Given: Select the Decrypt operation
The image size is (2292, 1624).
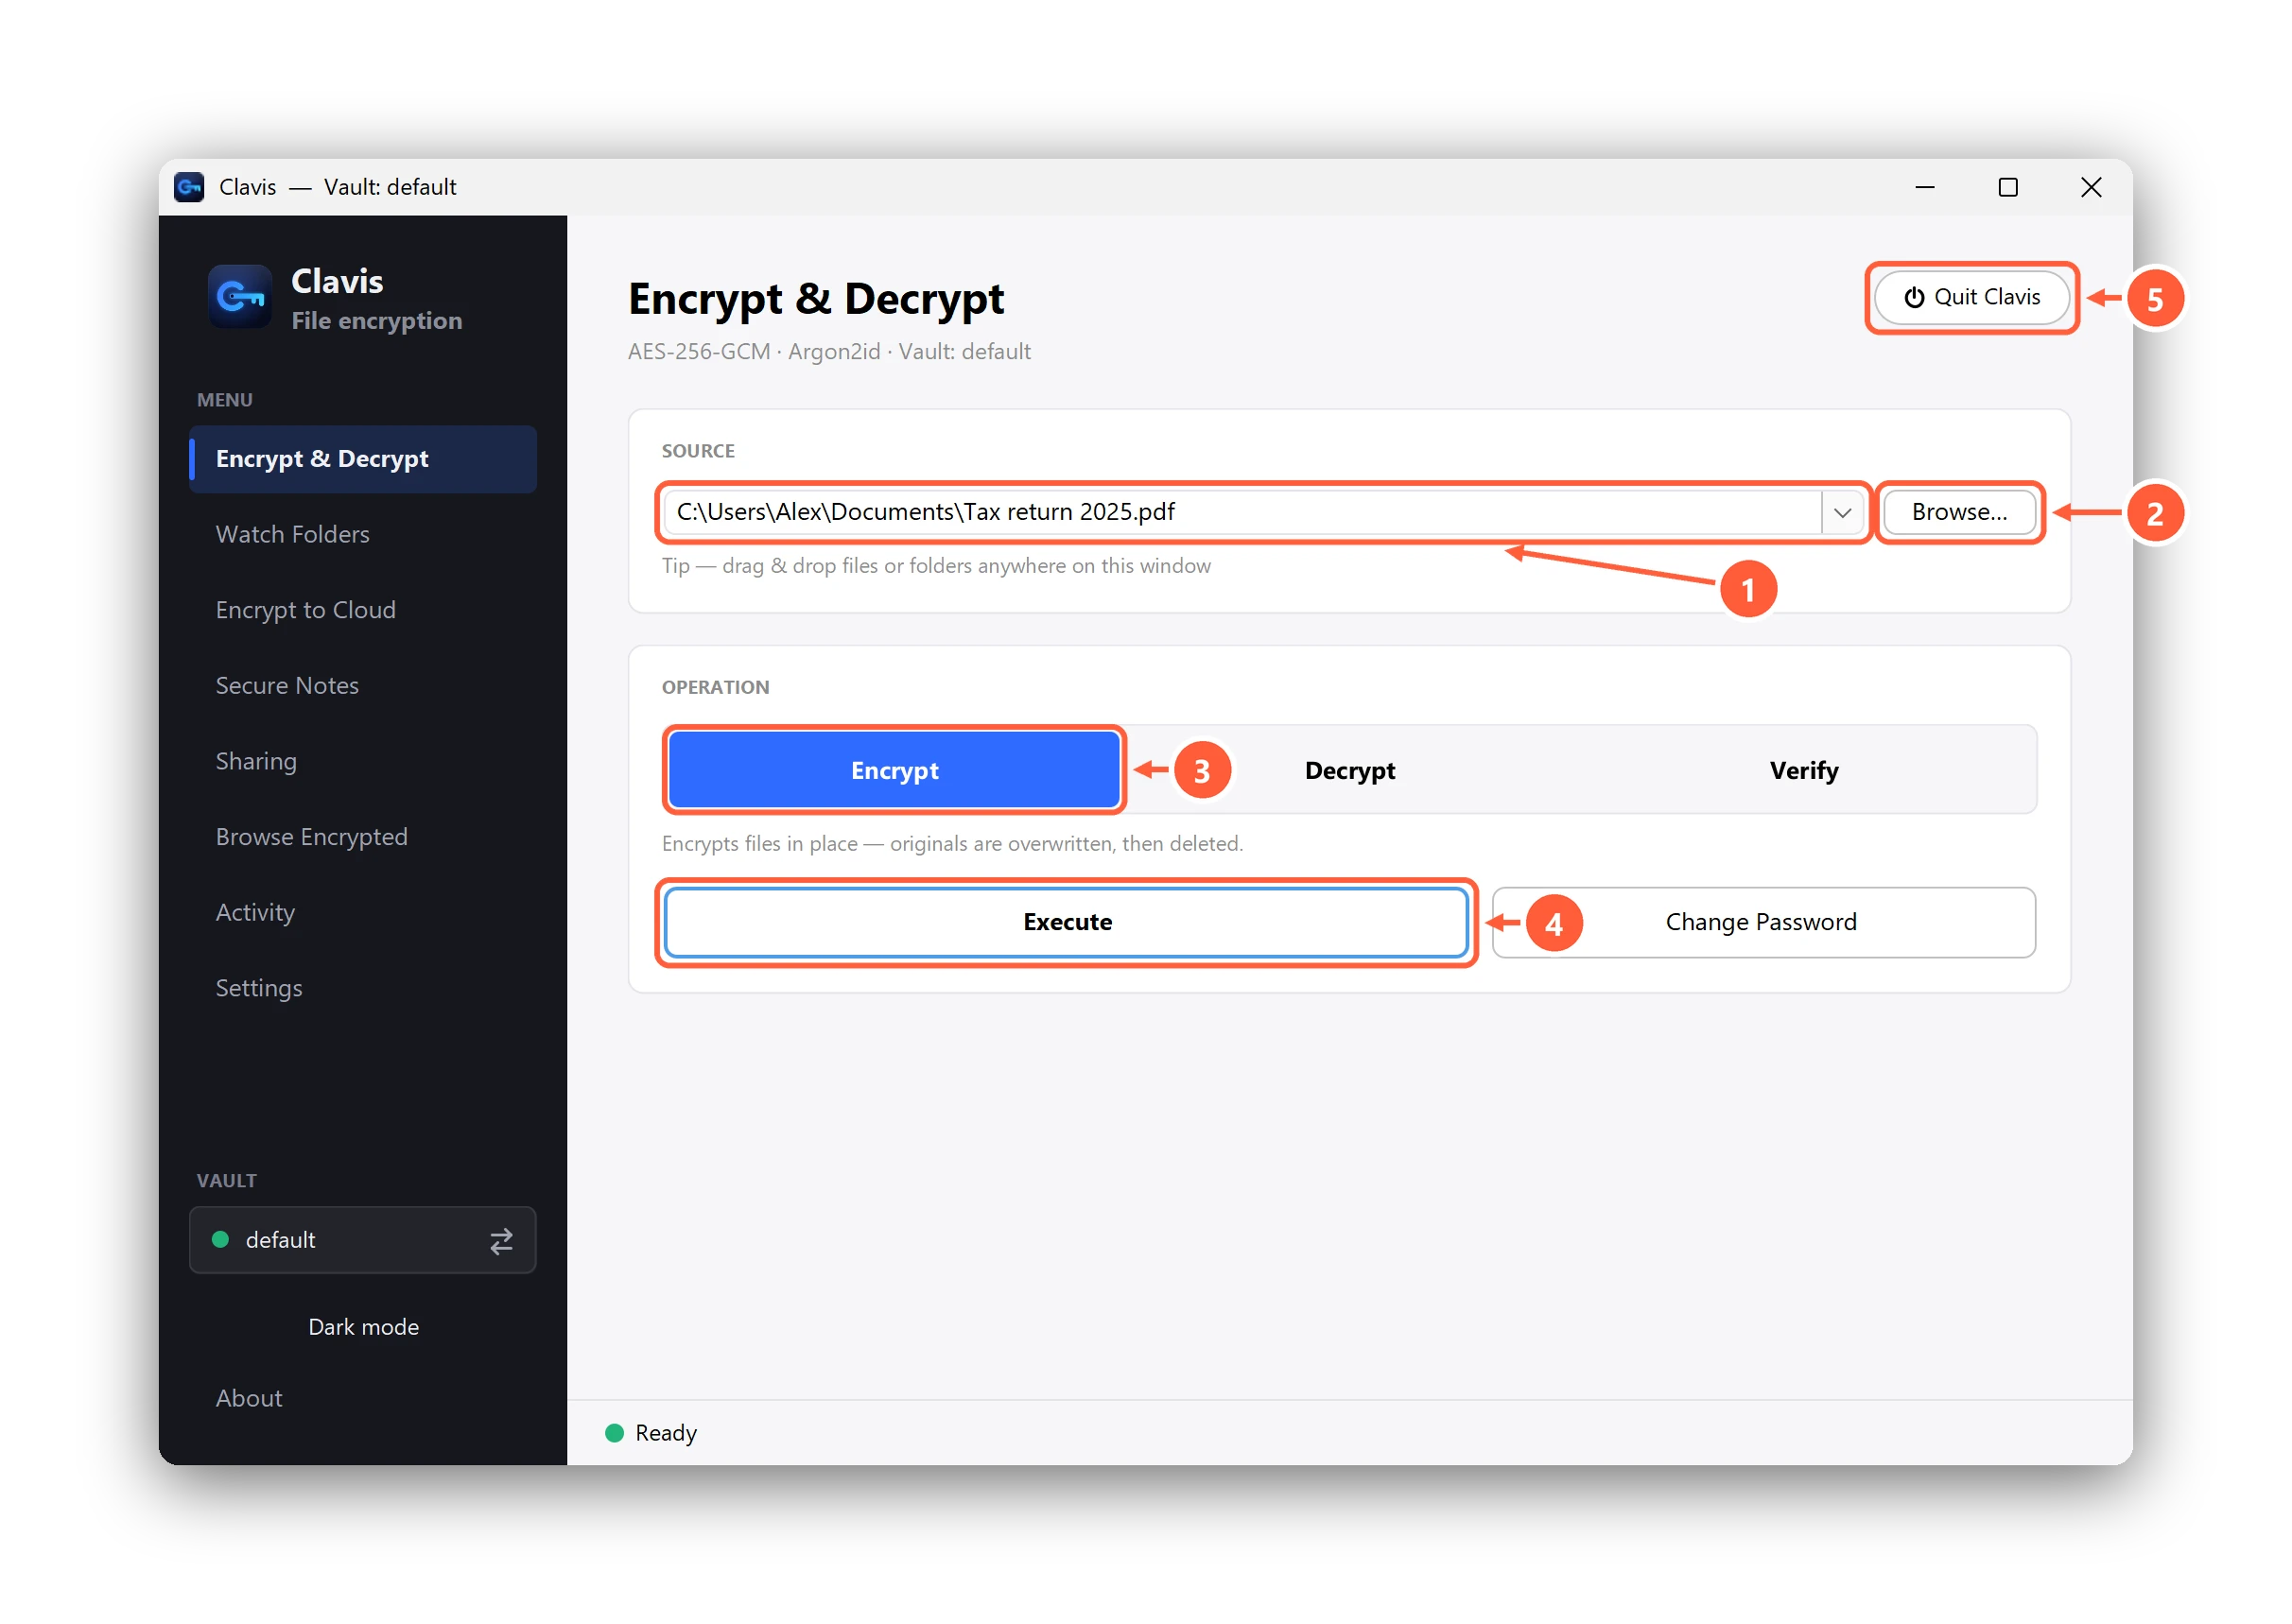Looking at the screenshot, I should tap(1349, 770).
